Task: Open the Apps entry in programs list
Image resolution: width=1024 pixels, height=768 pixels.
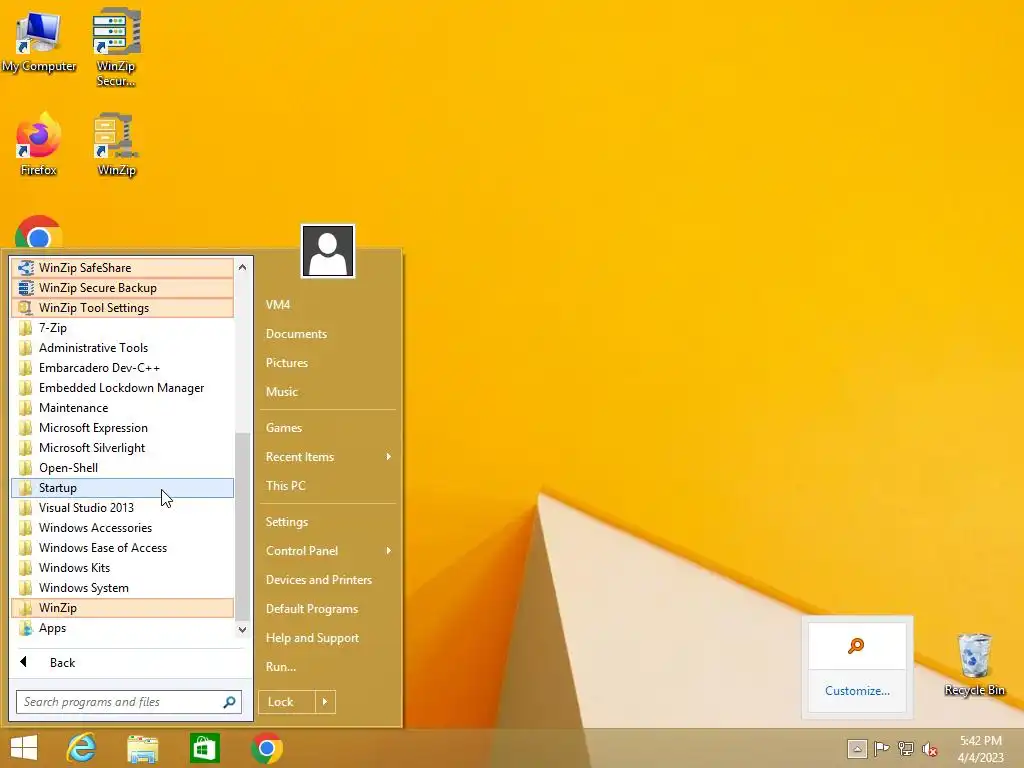Action: (122, 628)
